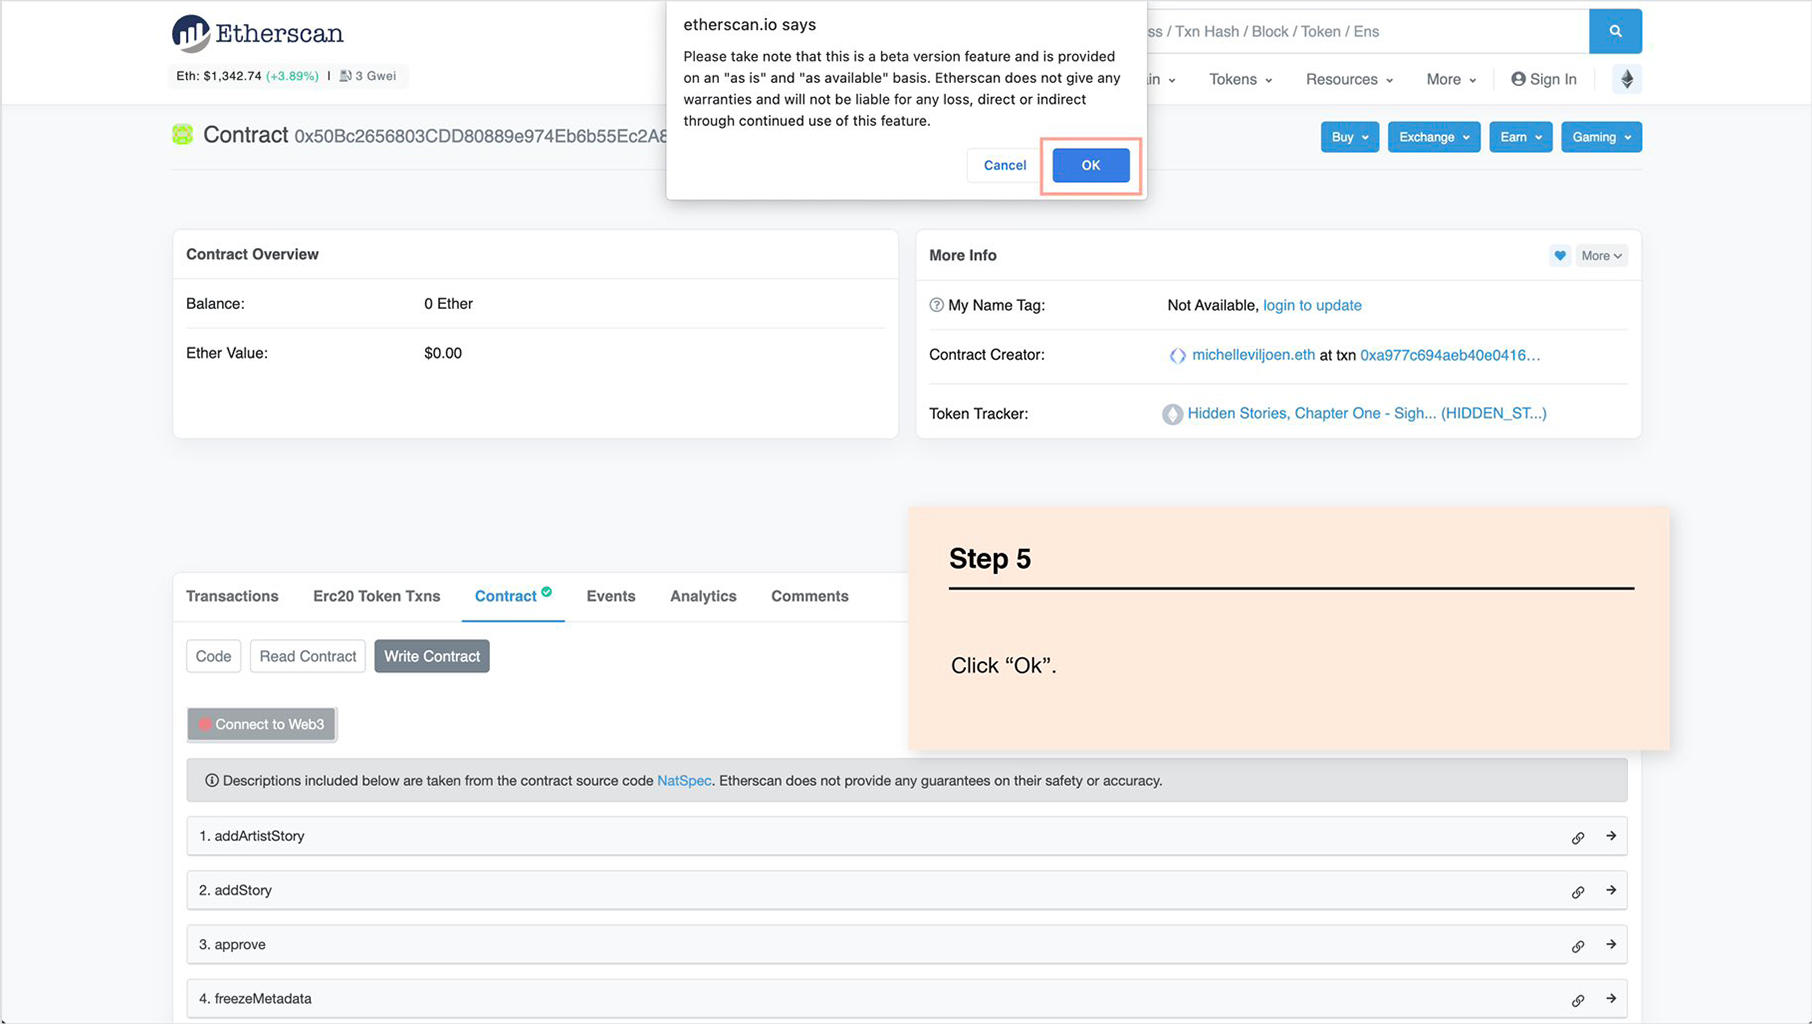
Task: Switch to the Comments tab
Action: pos(810,596)
